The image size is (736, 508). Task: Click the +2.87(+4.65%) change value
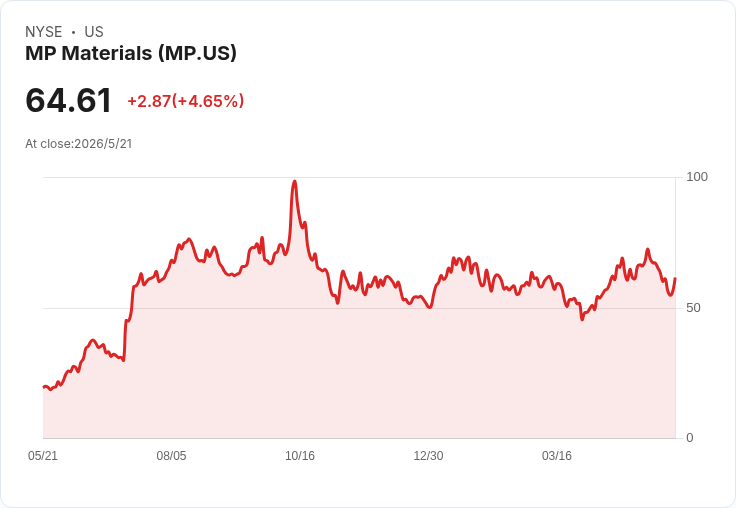pos(185,101)
